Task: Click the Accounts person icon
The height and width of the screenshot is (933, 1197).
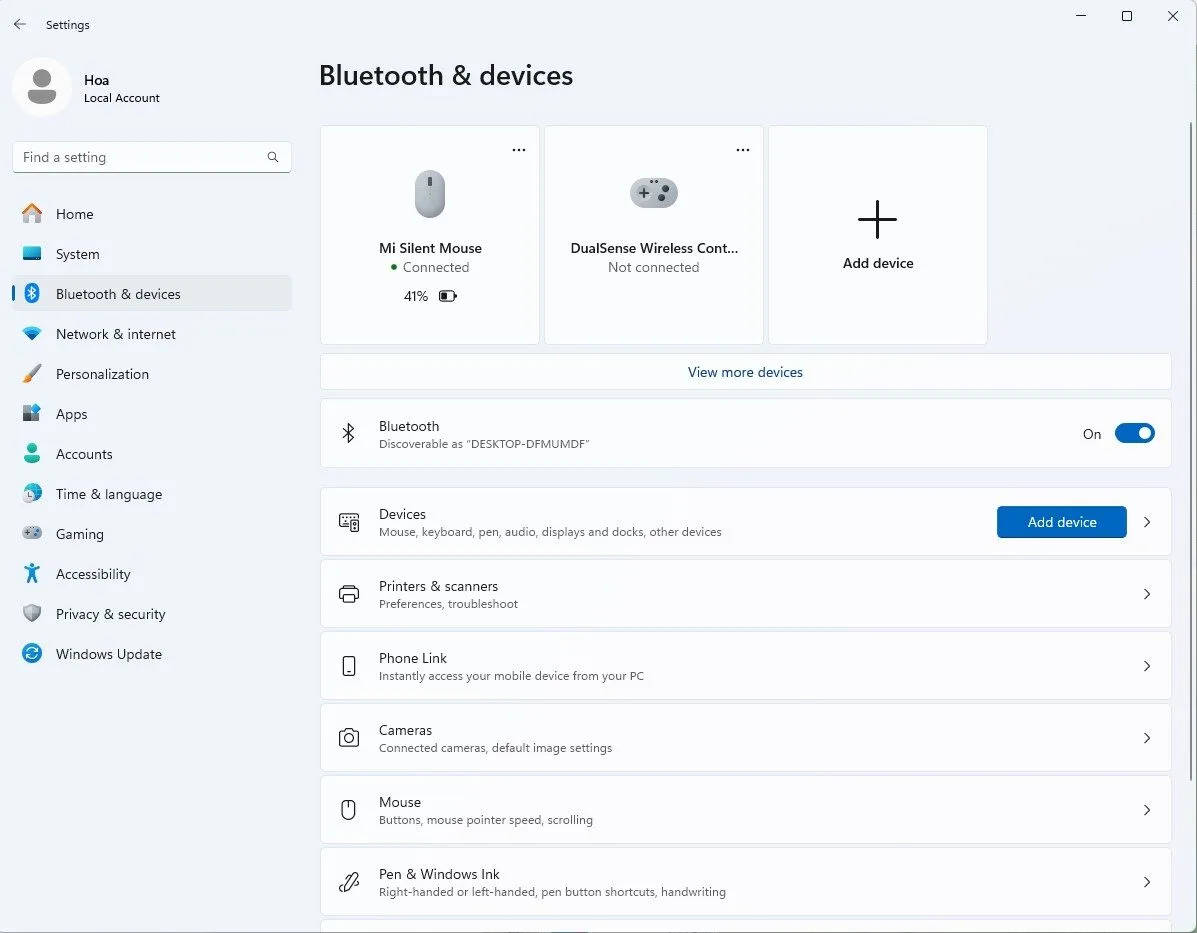Action: pos(32,454)
